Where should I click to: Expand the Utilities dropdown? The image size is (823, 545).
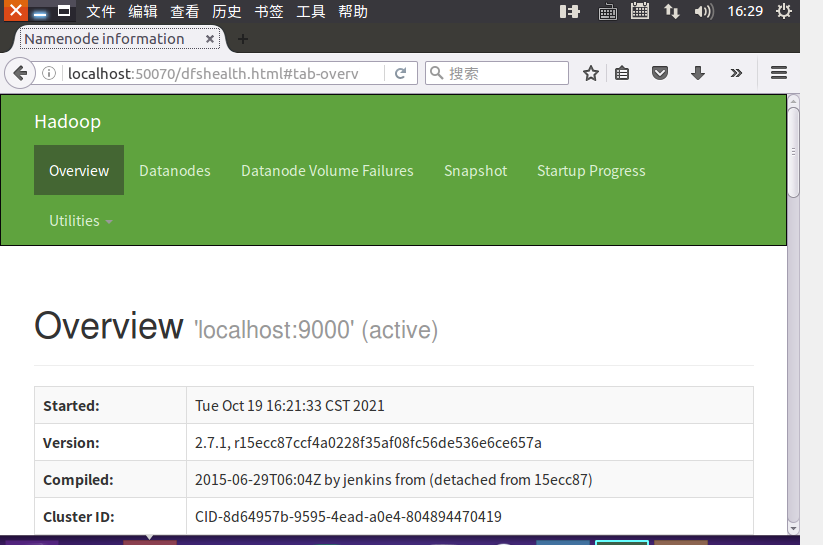click(x=80, y=221)
